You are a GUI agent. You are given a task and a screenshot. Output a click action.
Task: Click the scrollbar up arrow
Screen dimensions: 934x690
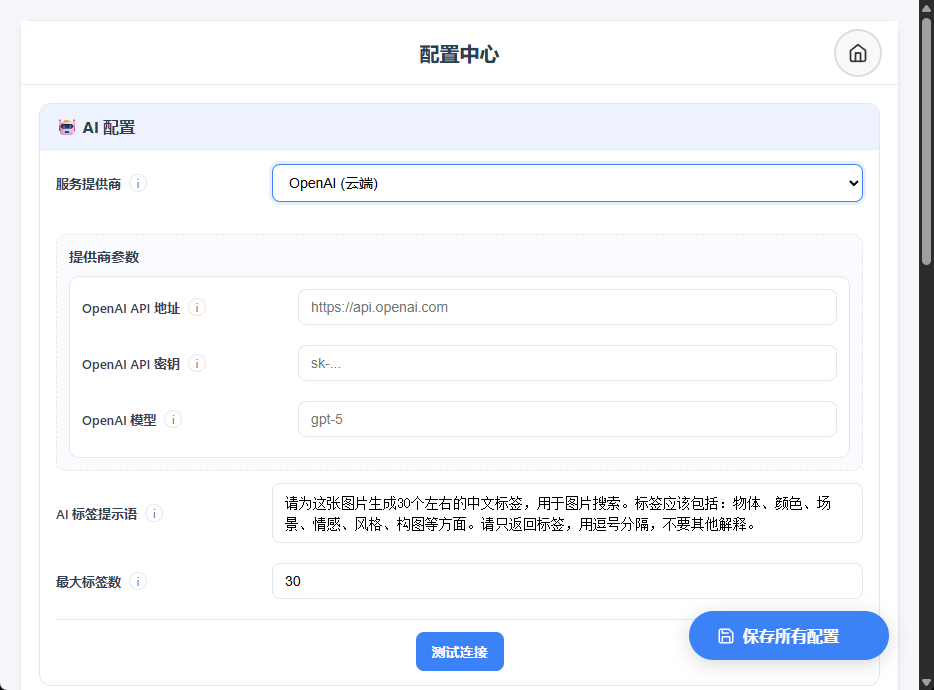926,8
